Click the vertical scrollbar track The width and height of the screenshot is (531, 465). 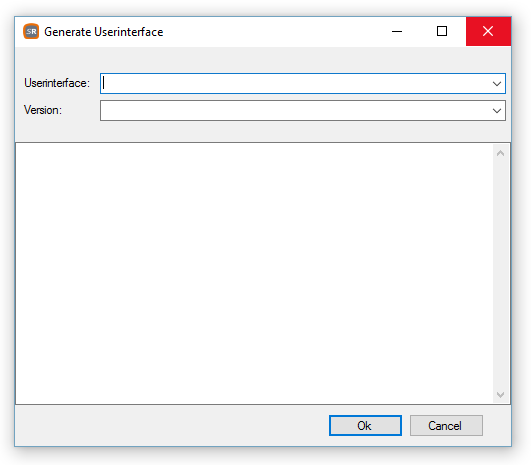click(501, 274)
